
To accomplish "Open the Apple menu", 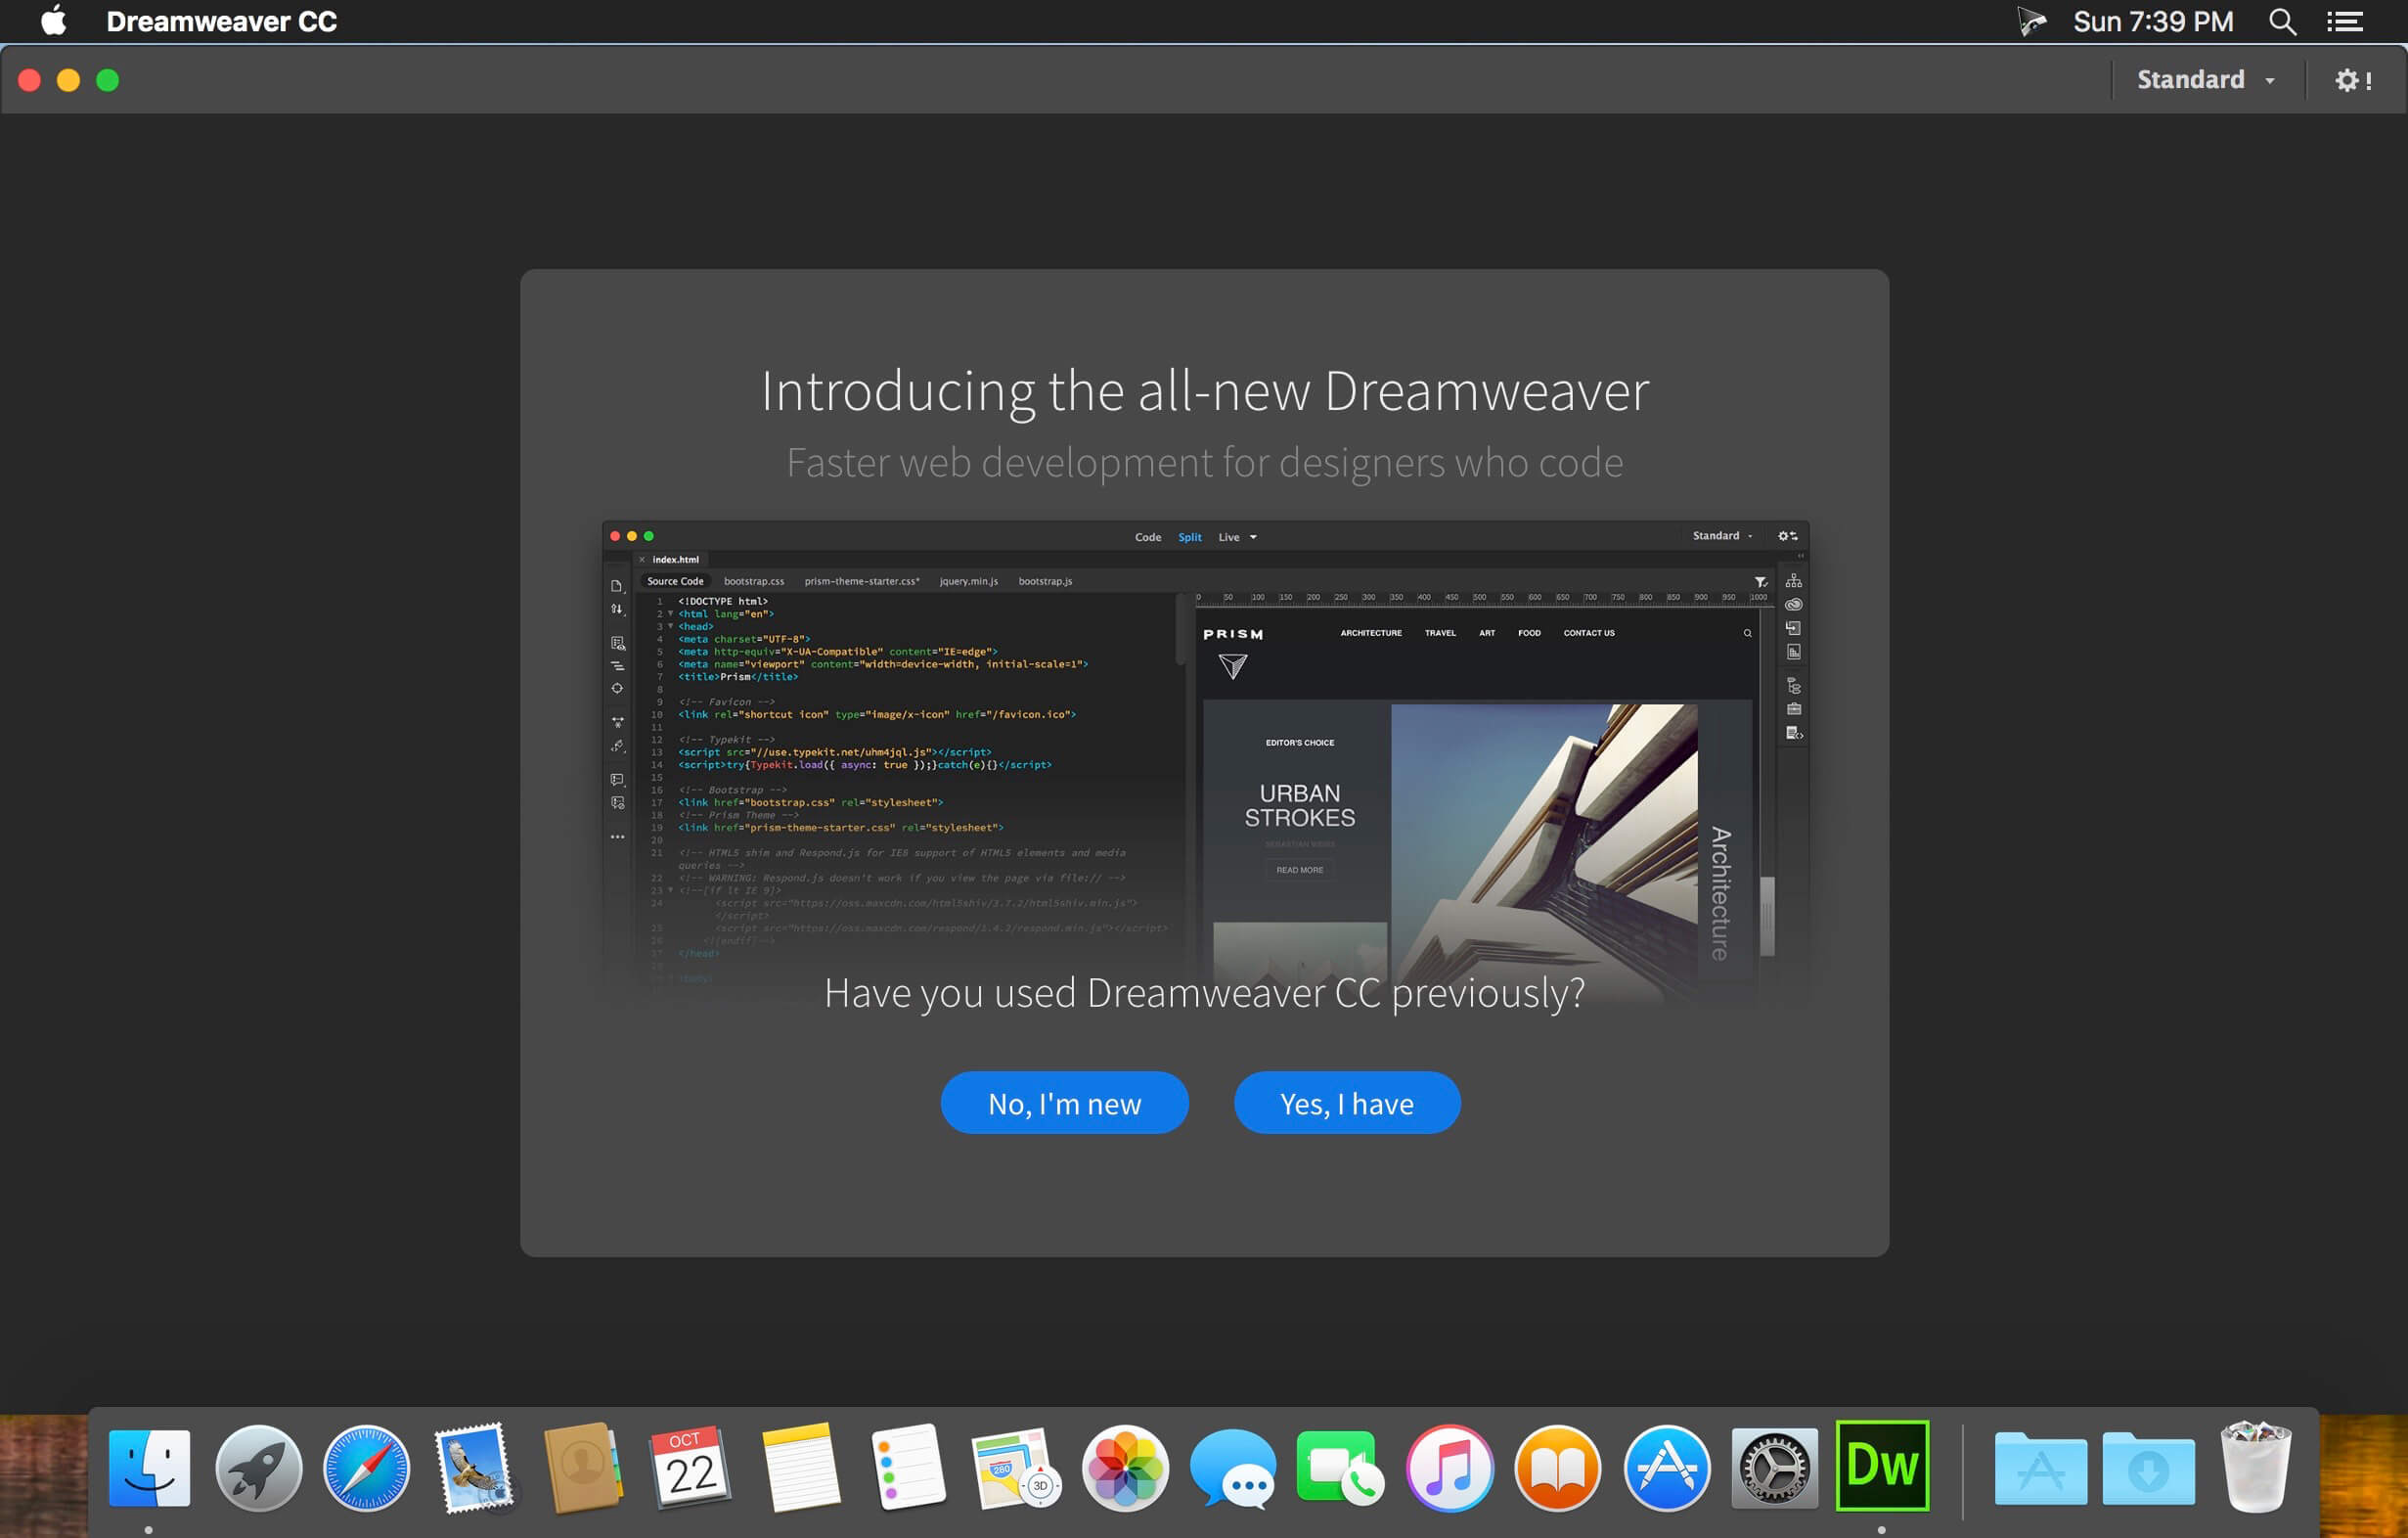I will [x=53, y=21].
